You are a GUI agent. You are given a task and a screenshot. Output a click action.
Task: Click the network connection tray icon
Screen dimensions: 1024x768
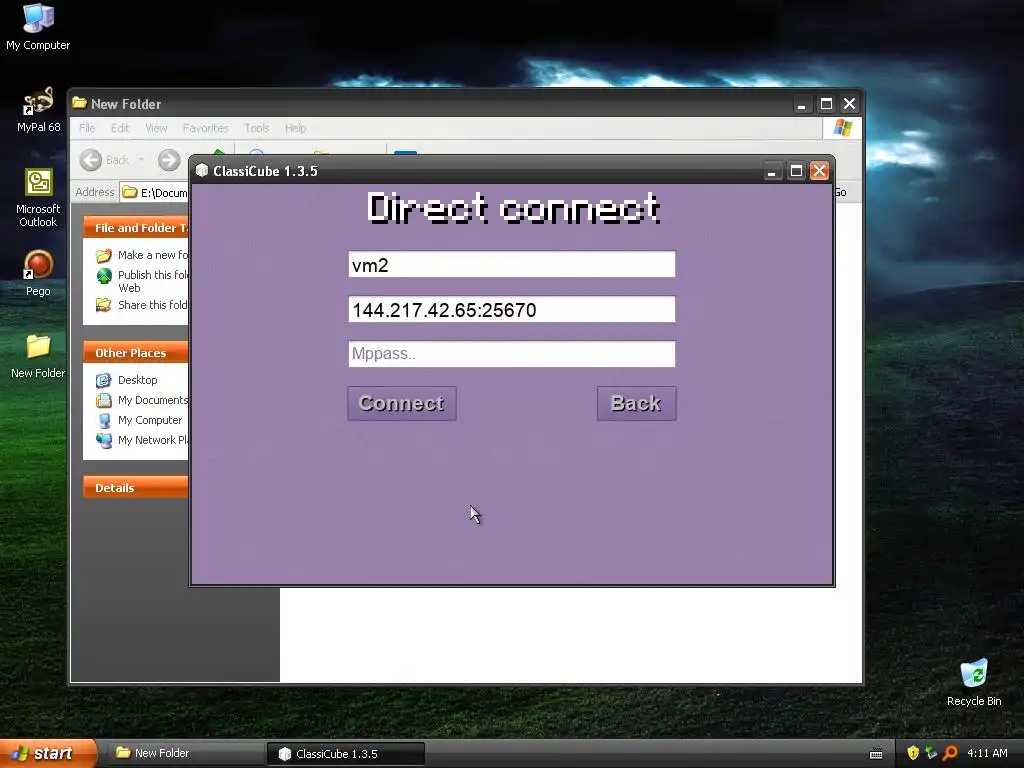[x=931, y=754]
